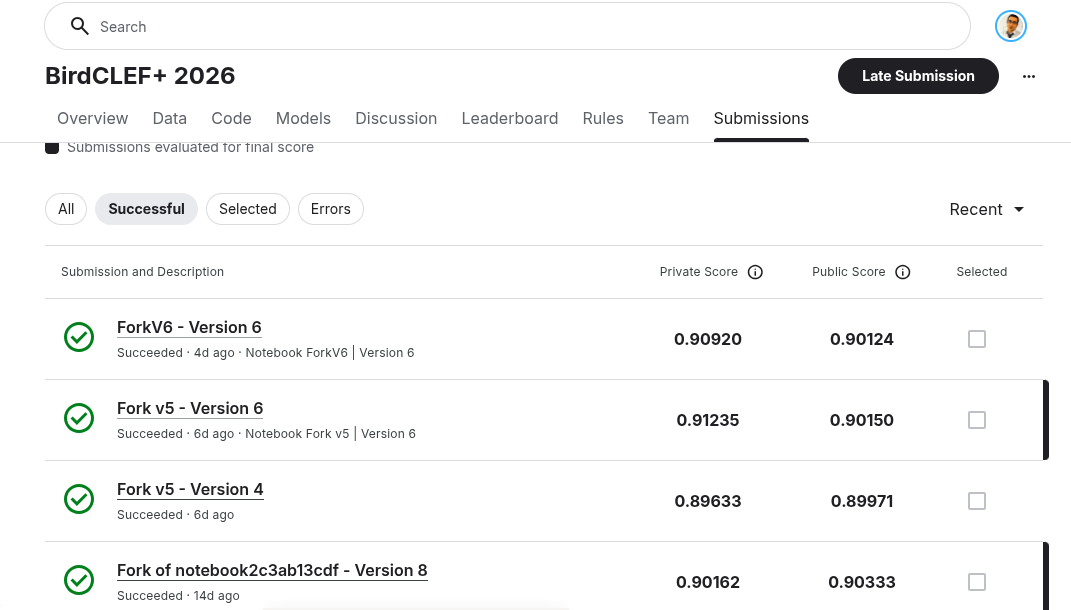Click the success check for Fork v5 Version 6
This screenshot has height=610, width=1071.
point(79,418)
